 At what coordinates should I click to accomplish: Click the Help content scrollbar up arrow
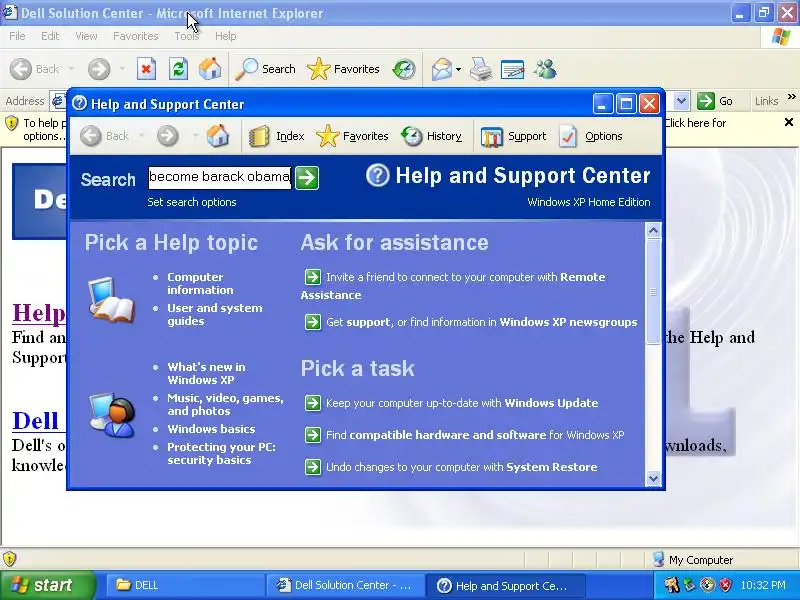click(654, 231)
